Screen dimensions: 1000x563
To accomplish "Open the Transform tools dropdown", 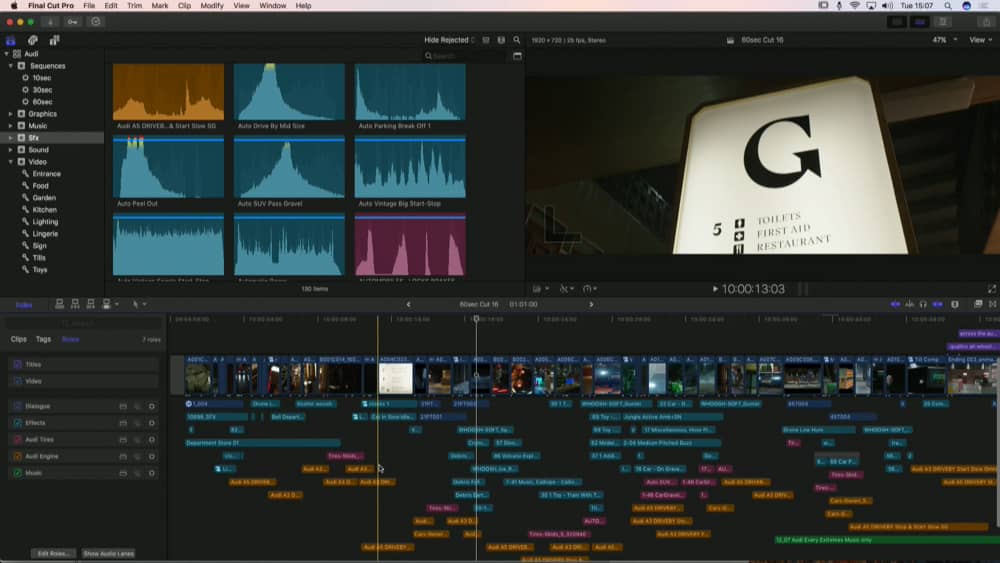I will click(540, 289).
